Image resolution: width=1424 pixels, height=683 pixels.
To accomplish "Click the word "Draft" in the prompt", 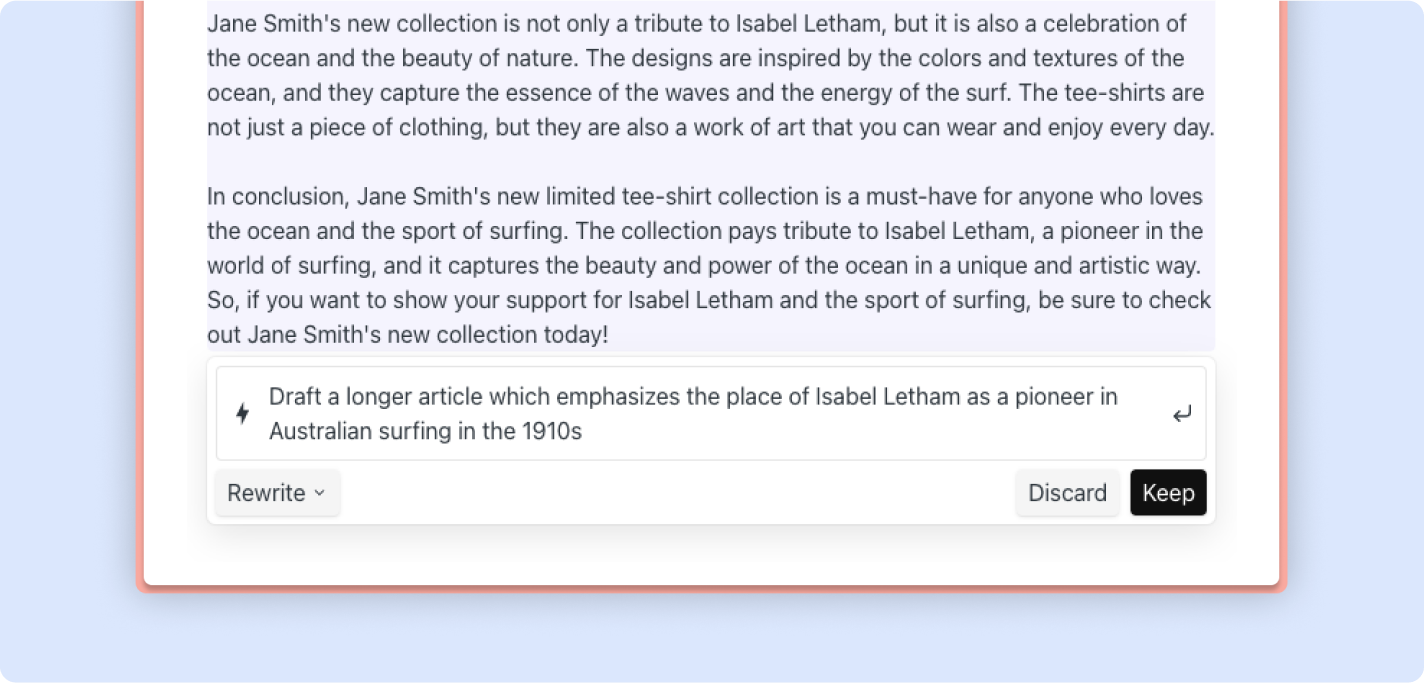I will pyautogui.click(x=295, y=397).
